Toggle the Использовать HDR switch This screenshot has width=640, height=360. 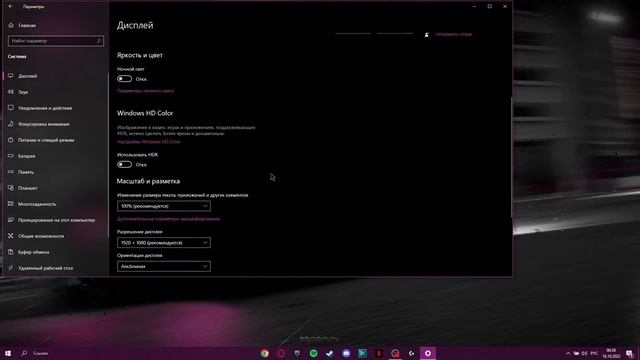(124, 164)
